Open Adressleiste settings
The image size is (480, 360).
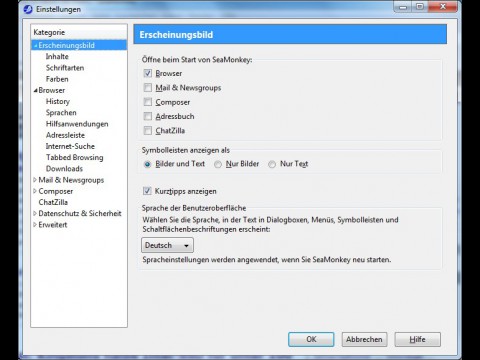pos(65,135)
